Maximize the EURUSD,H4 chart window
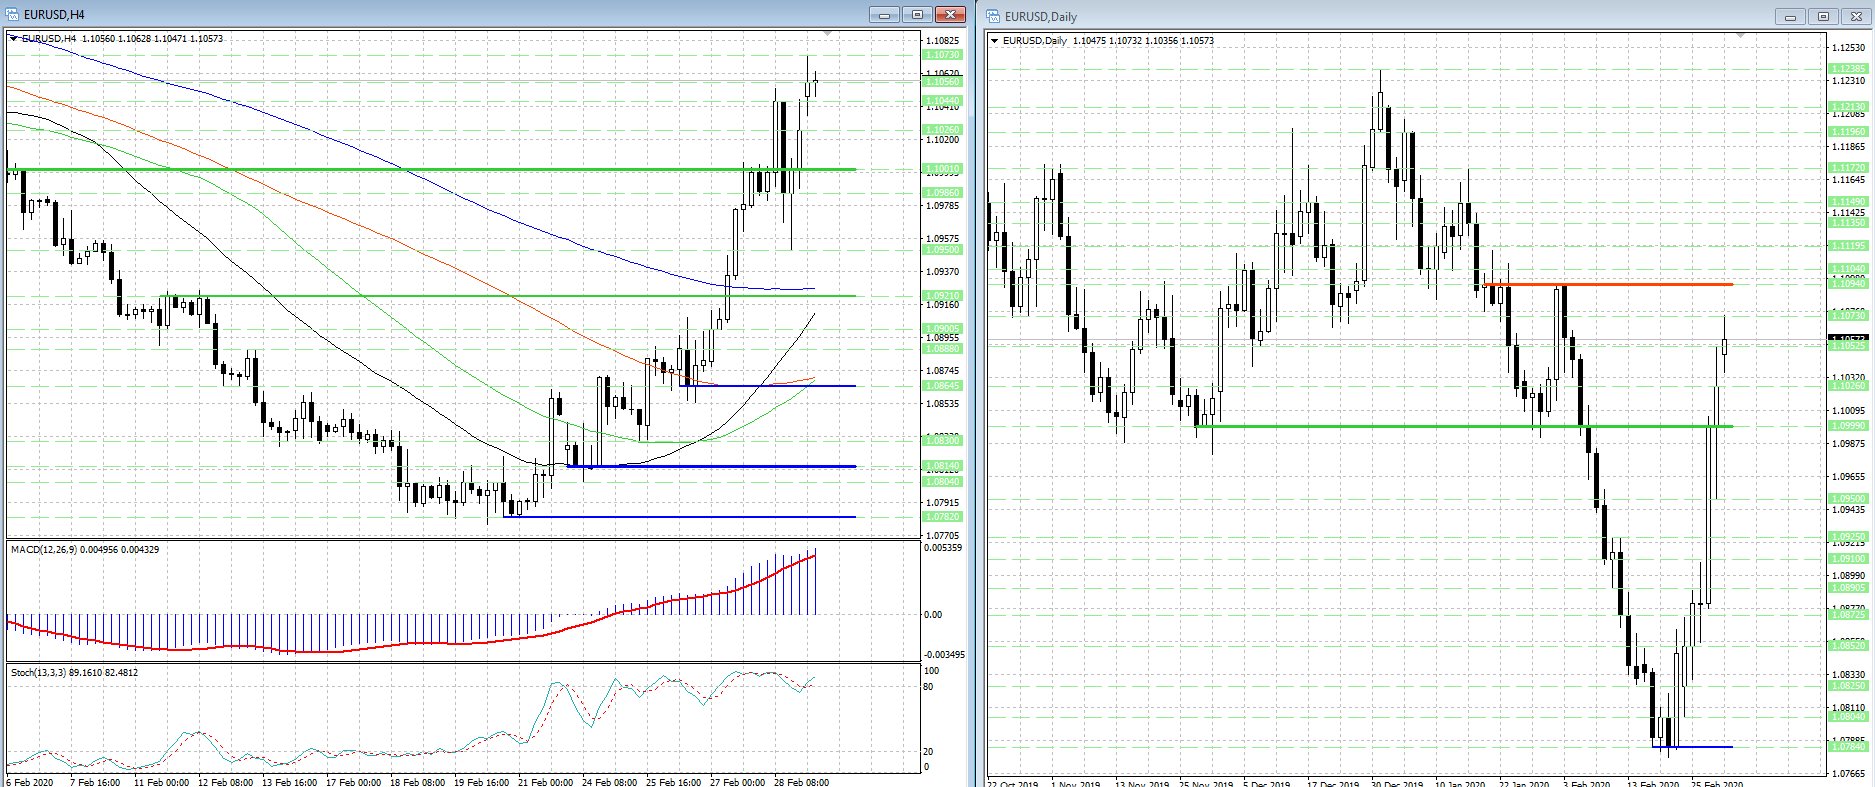This screenshot has width=1875, height=787. click(917, 14)
